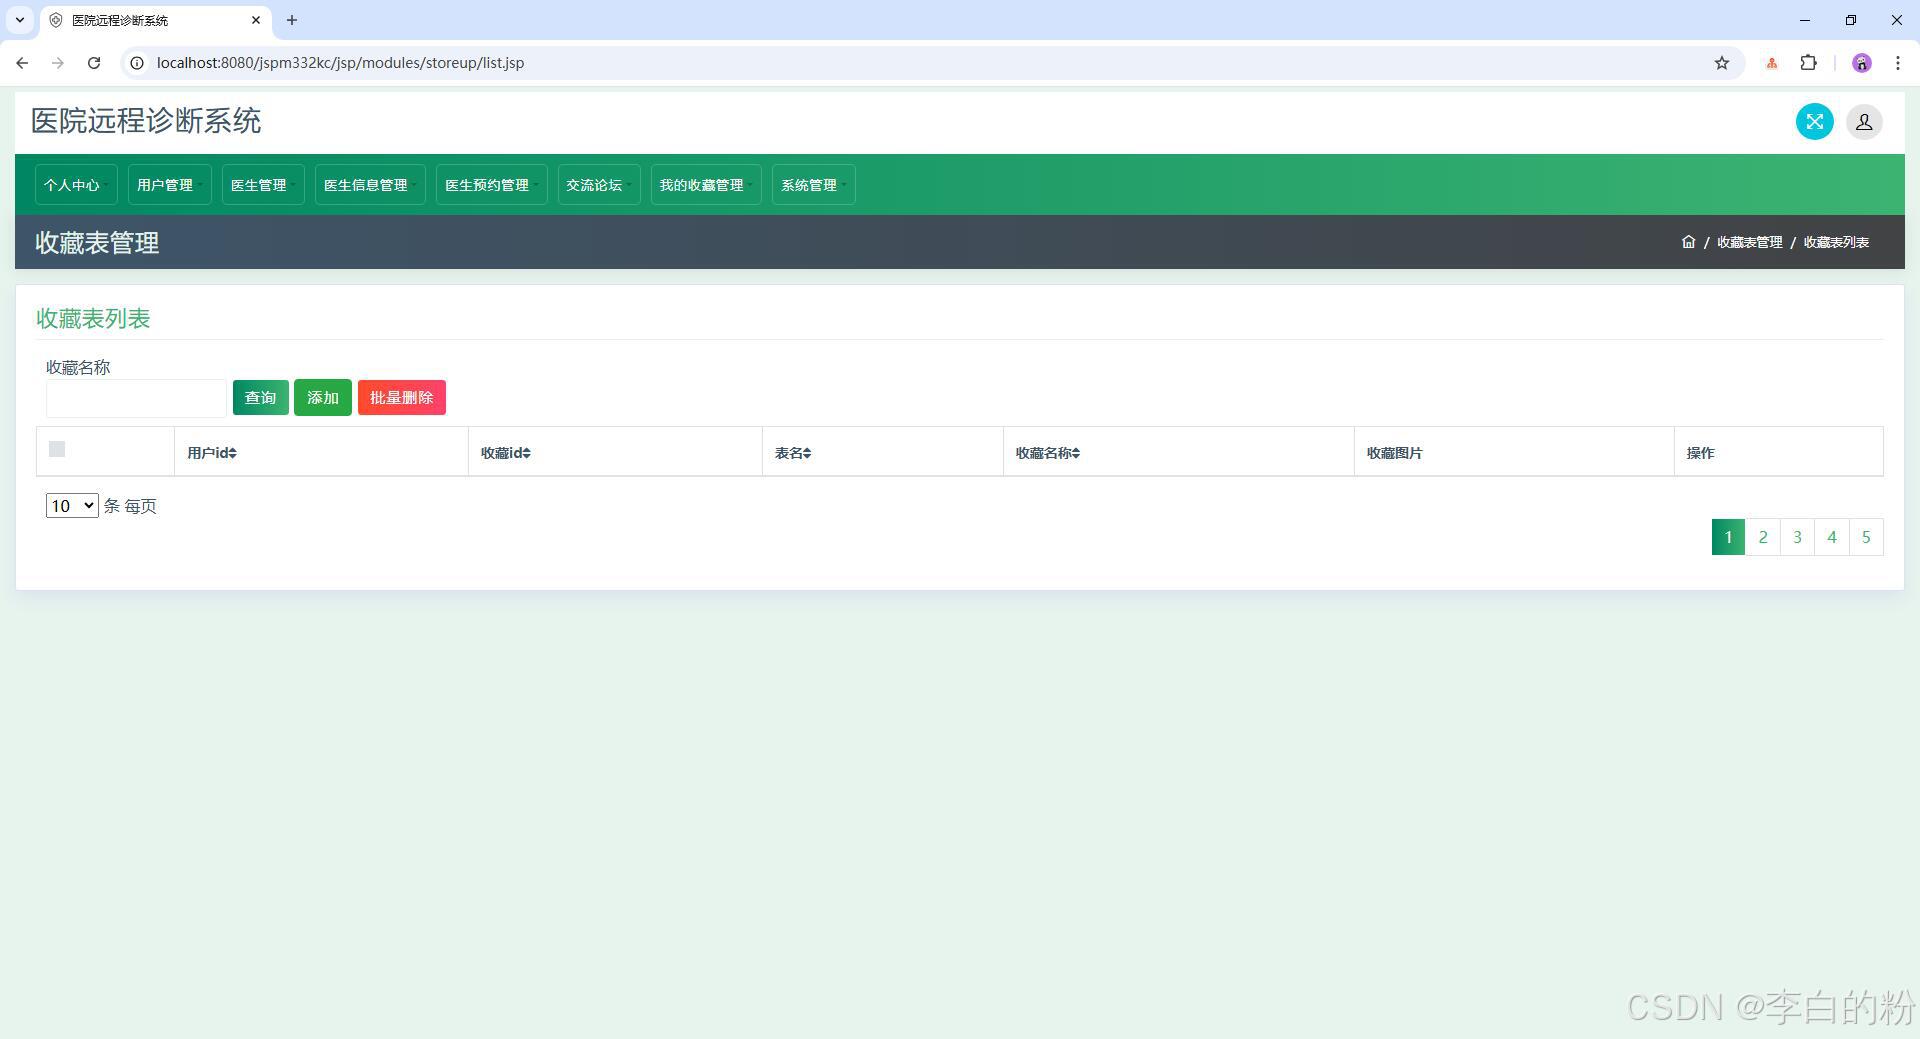
Task: Open the Chrome three-dot menu
Action: 1897,63
